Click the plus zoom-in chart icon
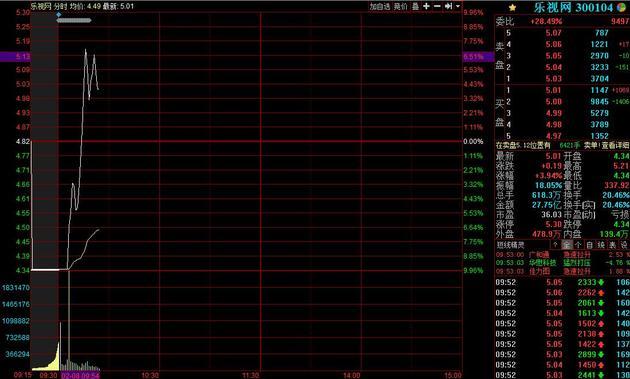This screenshot has width=630, height=379. (426, 6)
